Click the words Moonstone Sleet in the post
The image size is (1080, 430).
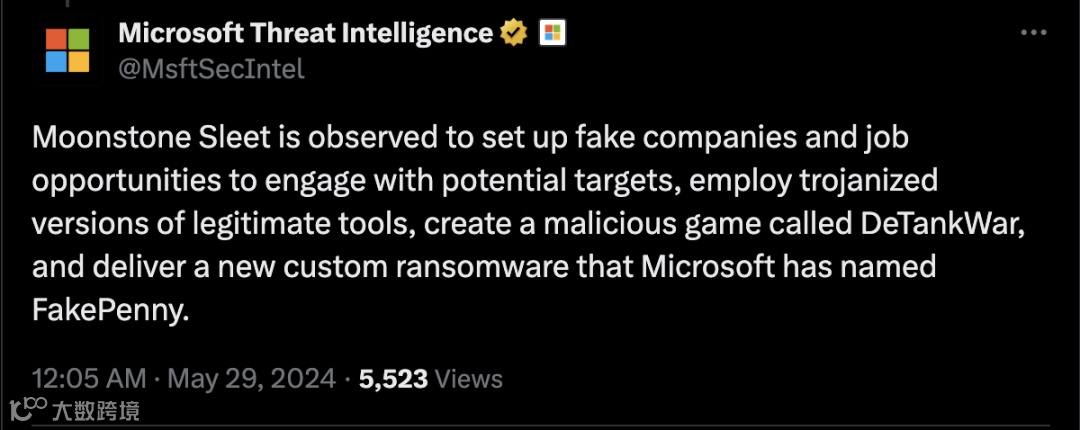coord(152,138)
